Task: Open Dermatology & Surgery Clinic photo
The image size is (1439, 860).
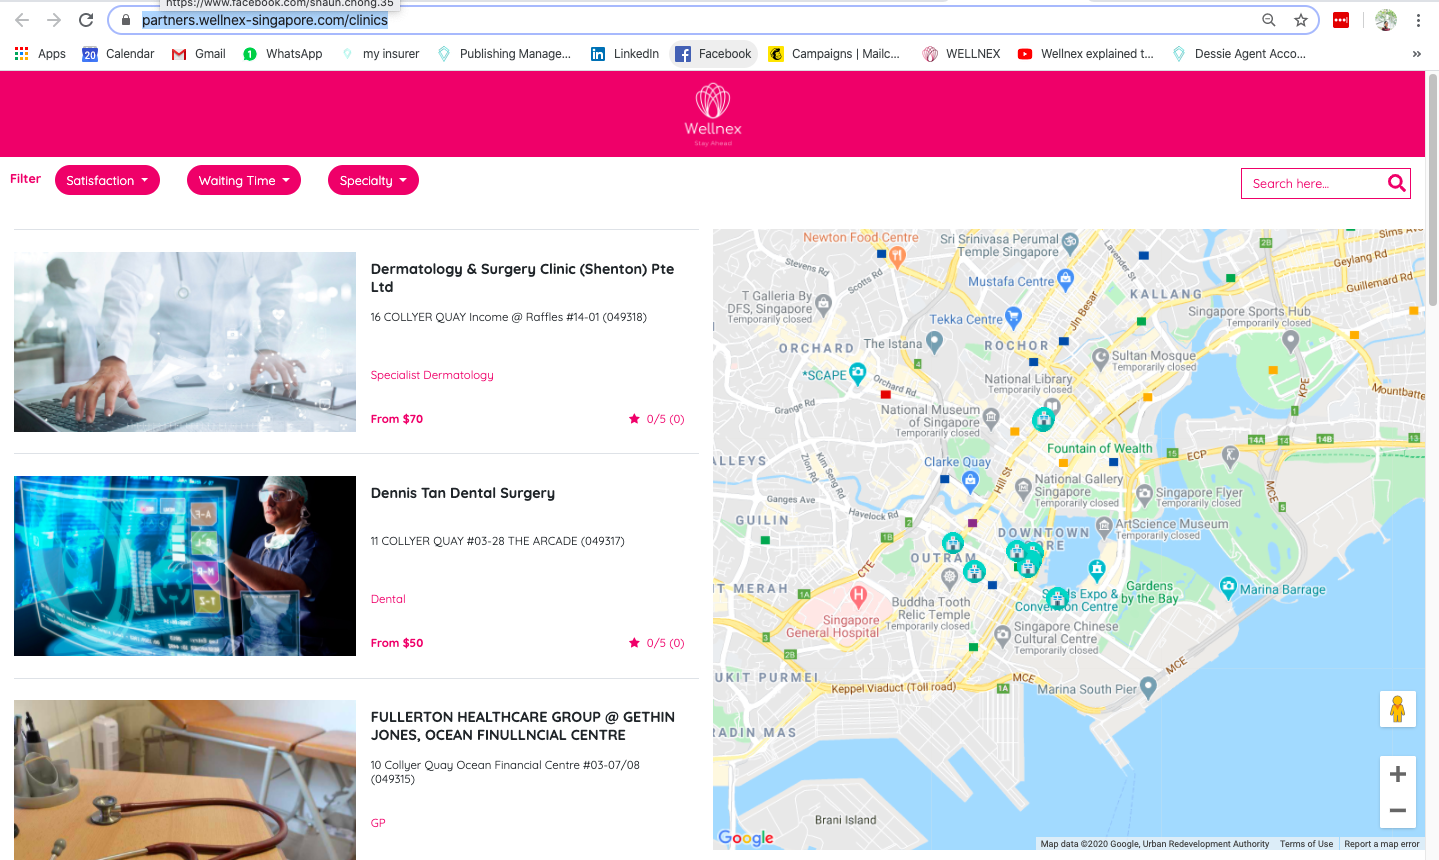Action: coord(185,342)
